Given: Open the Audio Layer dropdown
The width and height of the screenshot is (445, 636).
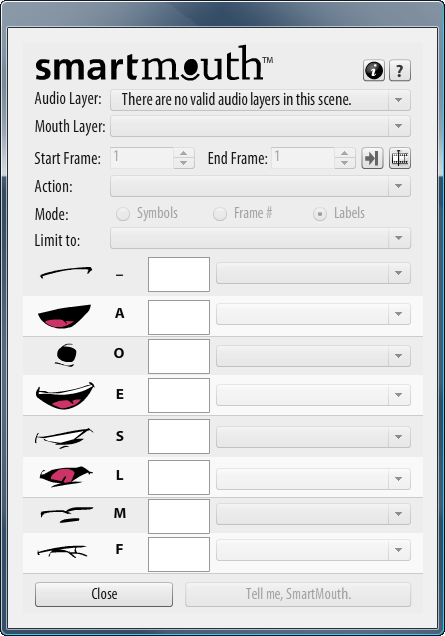Looking at the screenshot, I should [260, 100].
